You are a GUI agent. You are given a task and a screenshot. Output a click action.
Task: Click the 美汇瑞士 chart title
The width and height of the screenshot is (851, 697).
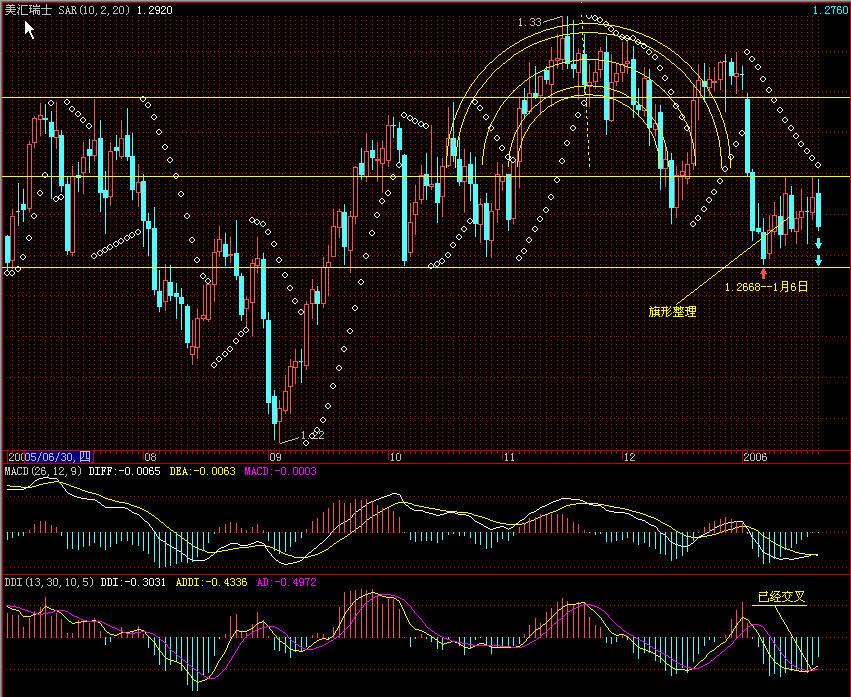(28, 10)
